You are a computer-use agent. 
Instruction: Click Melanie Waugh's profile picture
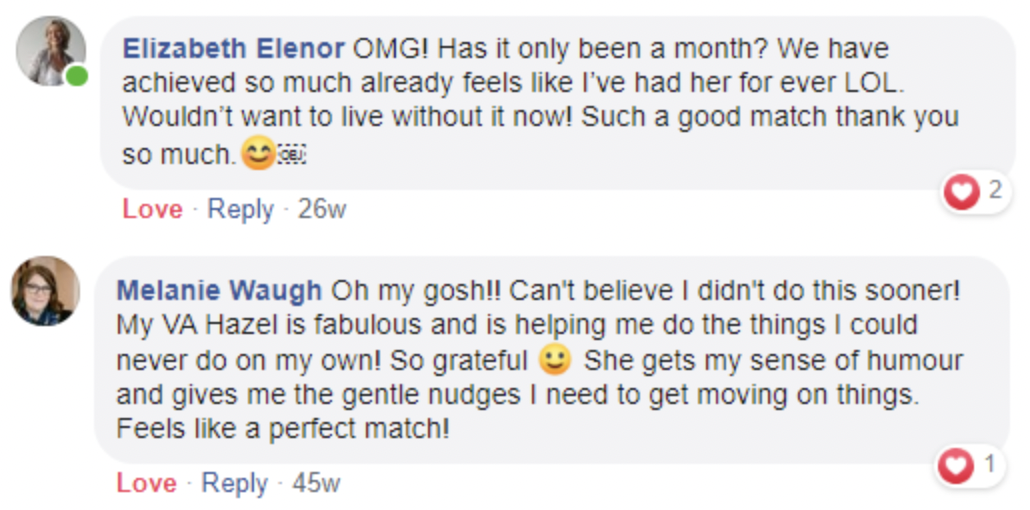tap(45, 290)
